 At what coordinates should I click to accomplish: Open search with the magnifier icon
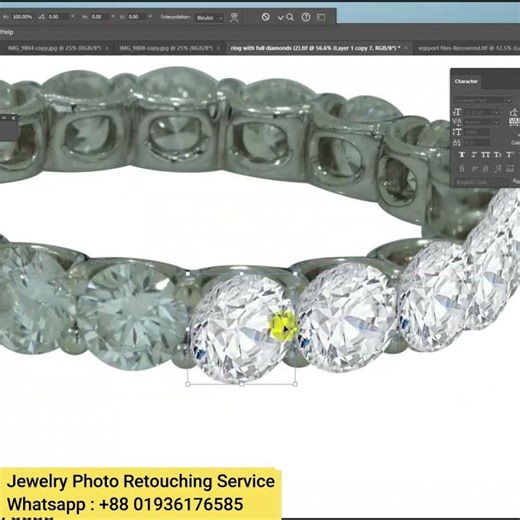[290, 17]
